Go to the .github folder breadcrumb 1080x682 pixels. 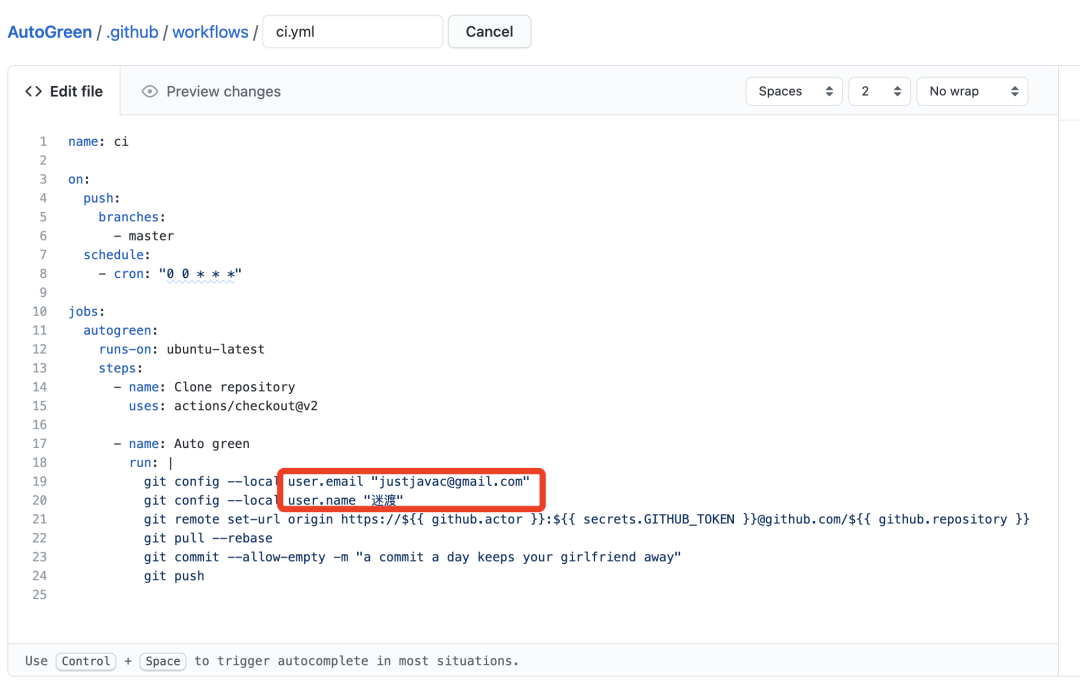[132, 32]
